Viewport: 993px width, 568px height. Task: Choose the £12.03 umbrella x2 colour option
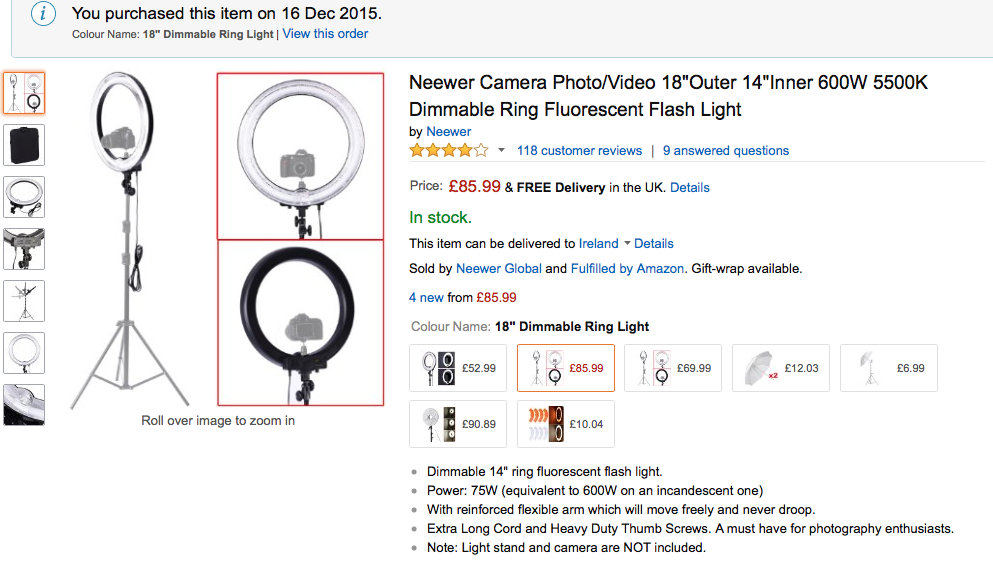[781, 368]
